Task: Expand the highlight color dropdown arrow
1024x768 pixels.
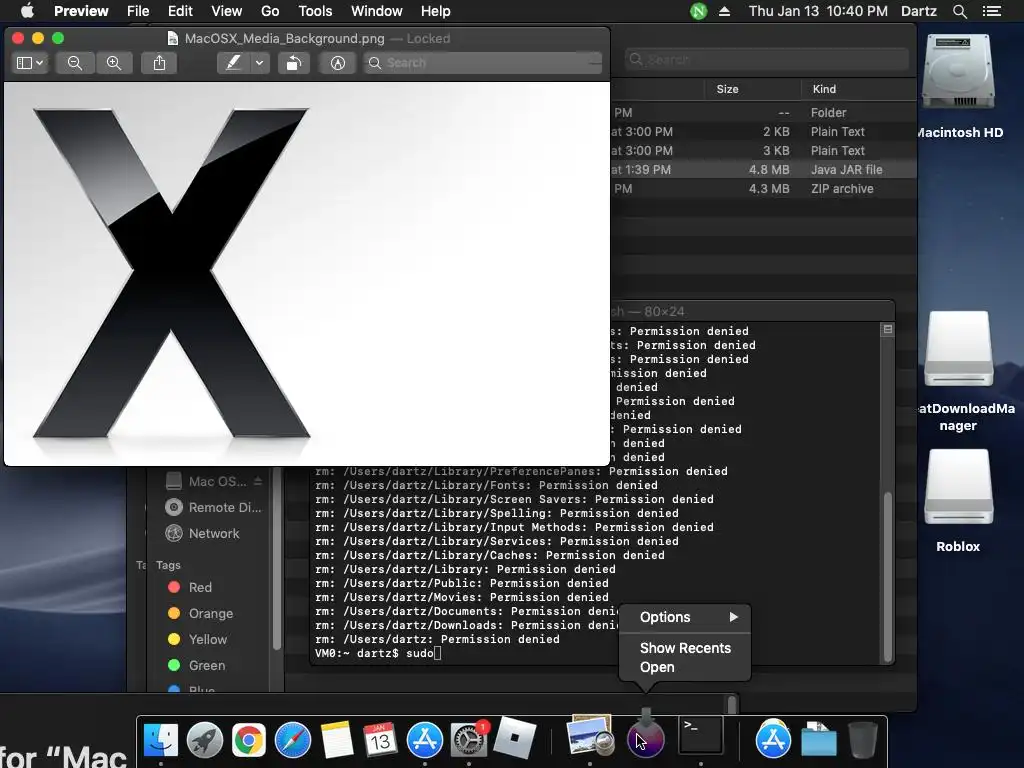Action: [260, 63]
